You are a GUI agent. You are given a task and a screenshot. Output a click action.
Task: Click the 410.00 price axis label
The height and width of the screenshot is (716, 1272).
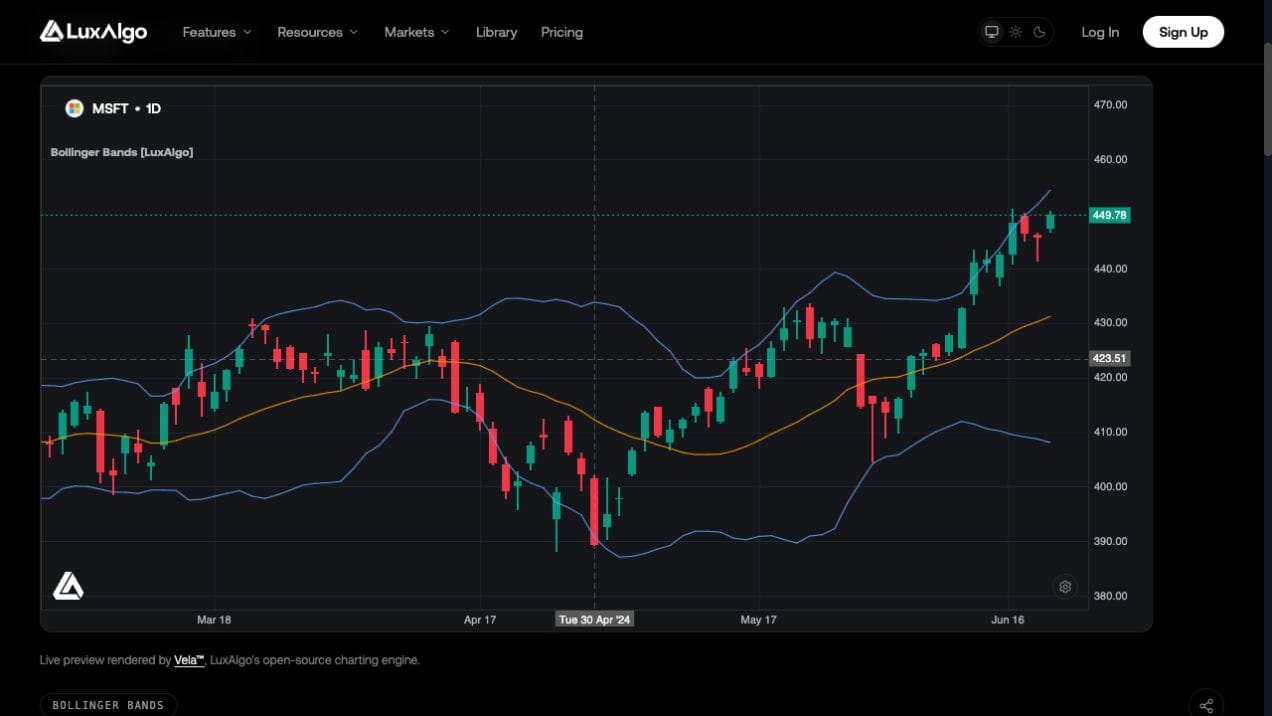(x=1110, y=432)
